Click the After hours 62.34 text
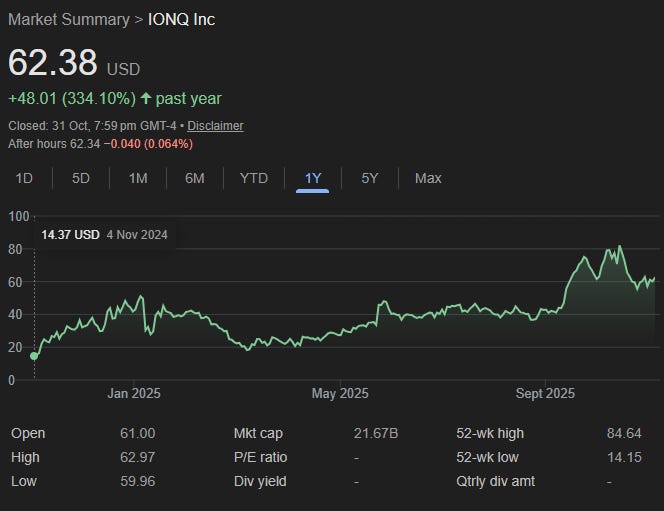This screenshot has width=664, height=511. coord(54,144)
